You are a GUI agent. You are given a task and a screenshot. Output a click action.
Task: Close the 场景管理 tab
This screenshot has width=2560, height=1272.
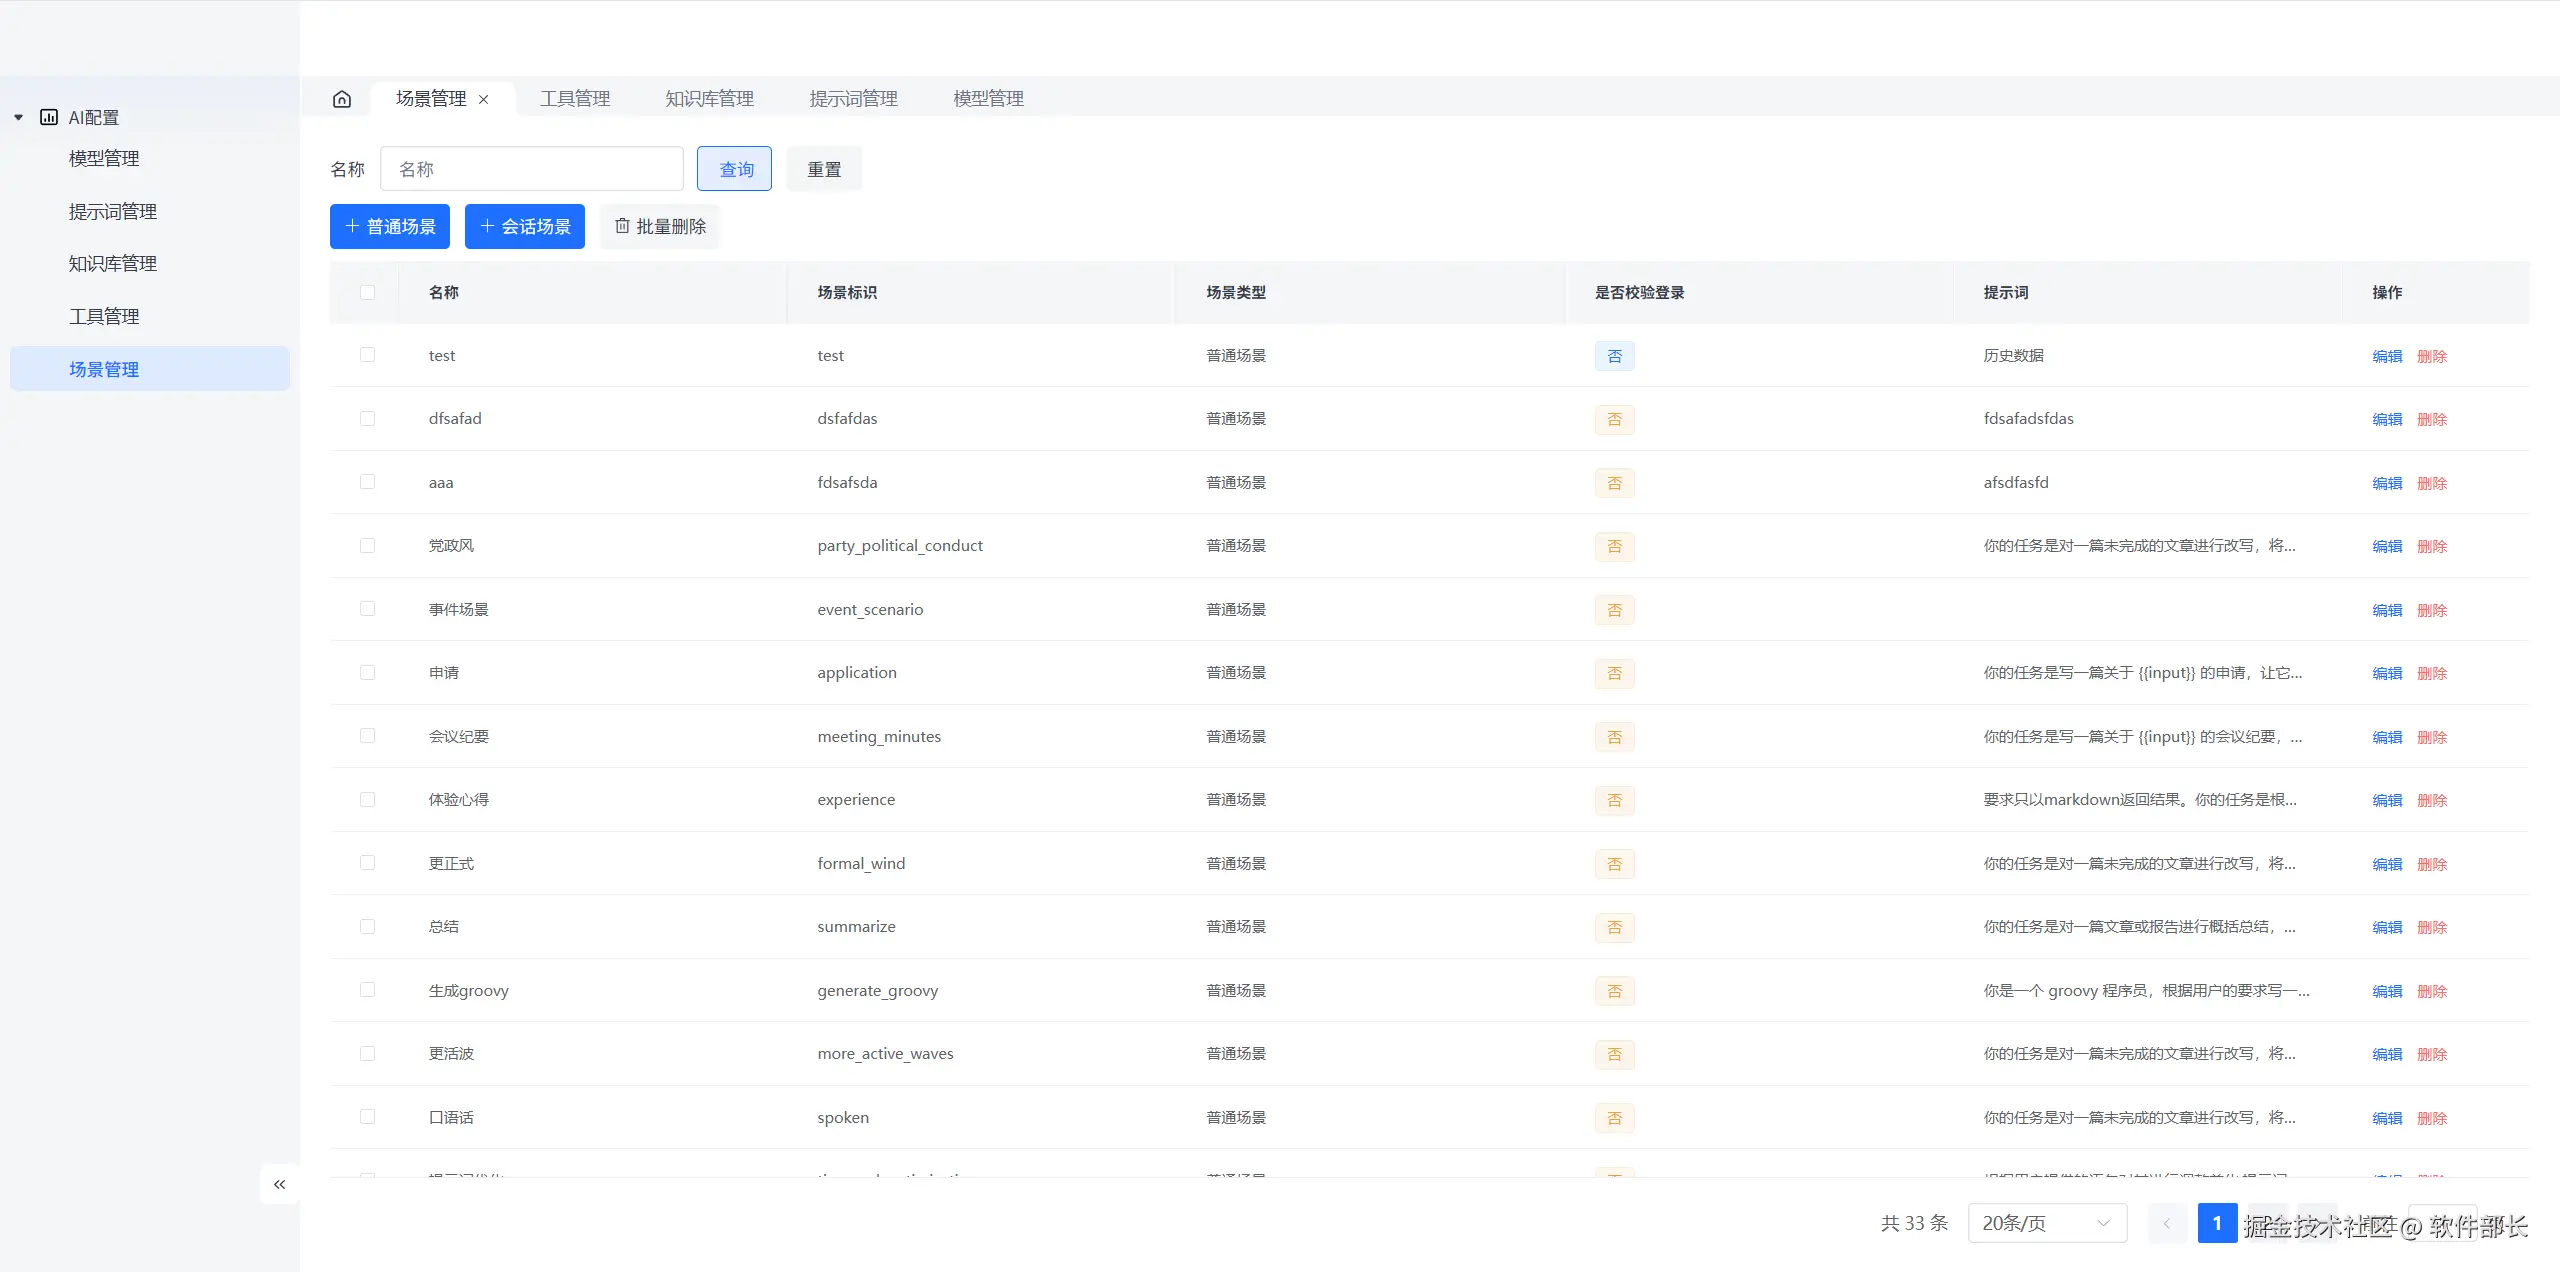click(x=484, y=99)
